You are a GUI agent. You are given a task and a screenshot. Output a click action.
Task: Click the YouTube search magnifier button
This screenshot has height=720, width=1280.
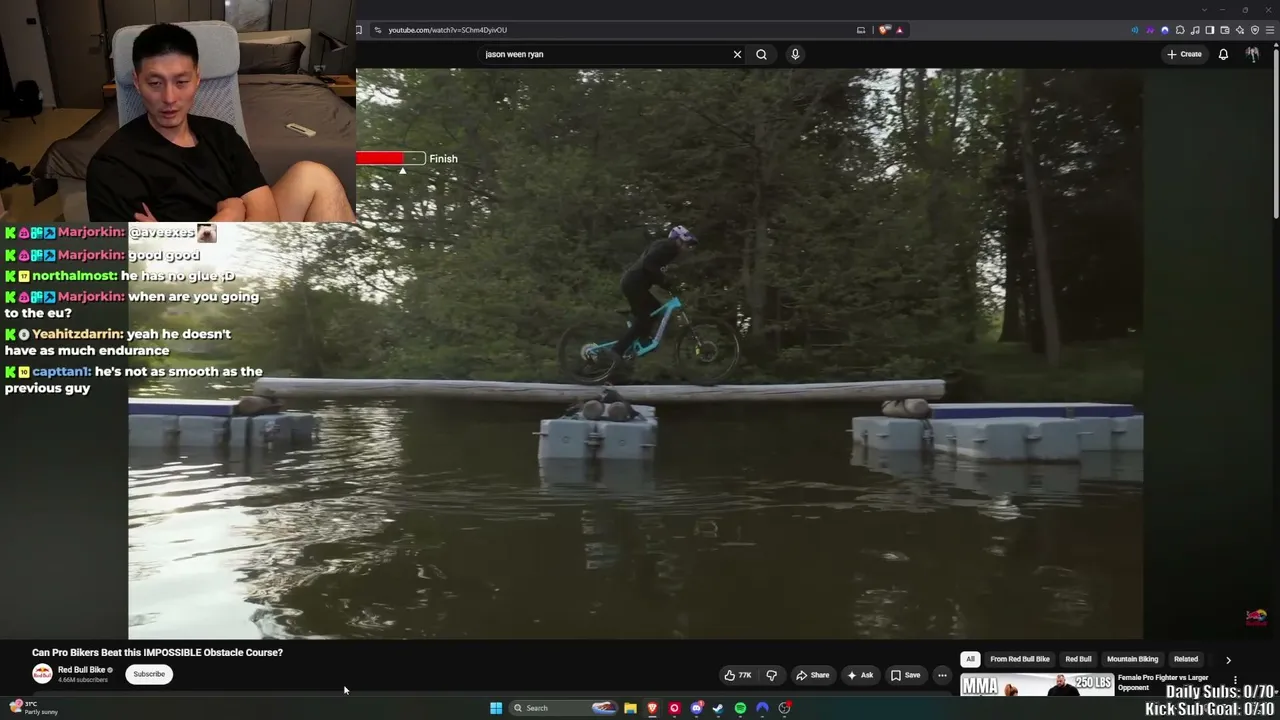coord(761,54)
